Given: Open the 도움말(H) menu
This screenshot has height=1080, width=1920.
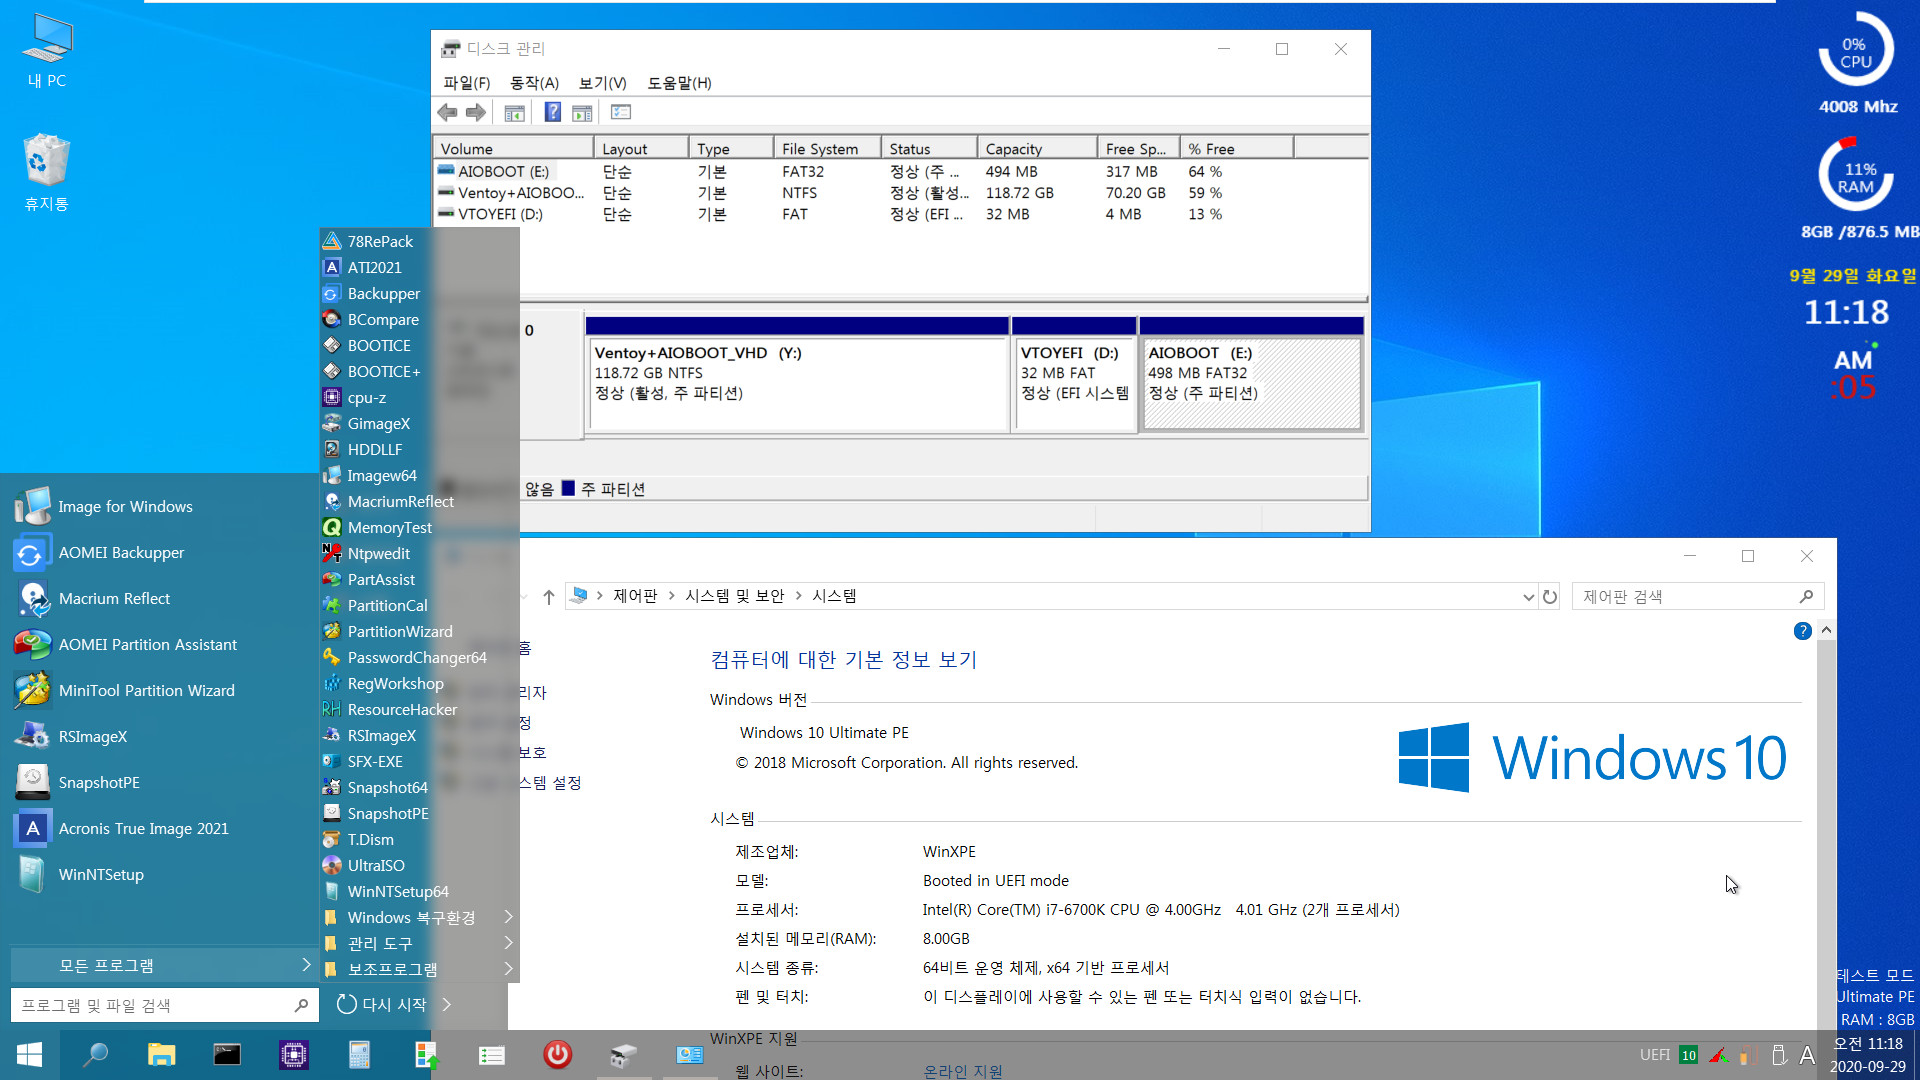Looking at the screenshot, I should point(679,83).
